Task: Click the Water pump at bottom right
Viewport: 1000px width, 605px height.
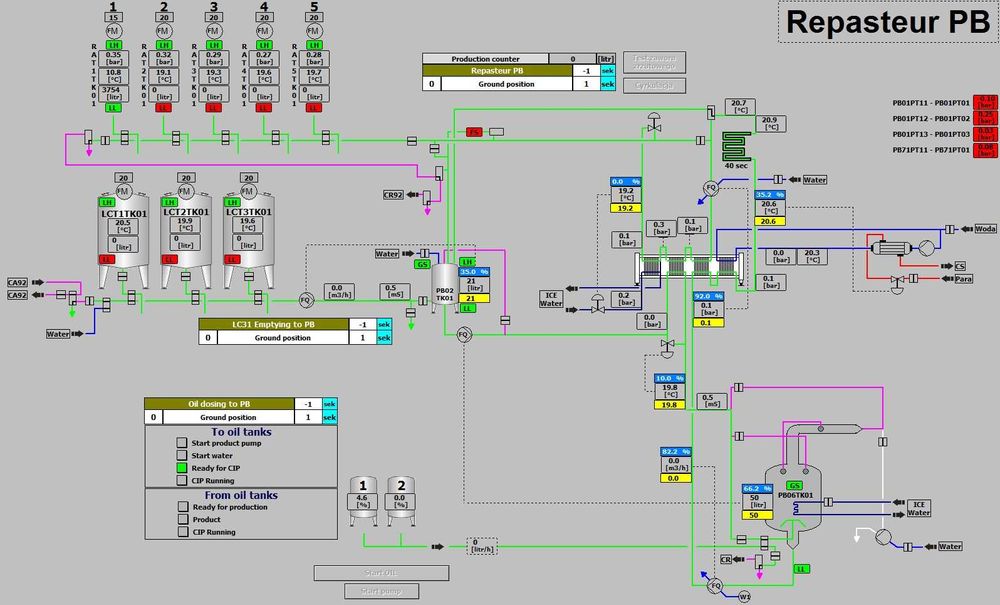Action: (x=883, y=536)
